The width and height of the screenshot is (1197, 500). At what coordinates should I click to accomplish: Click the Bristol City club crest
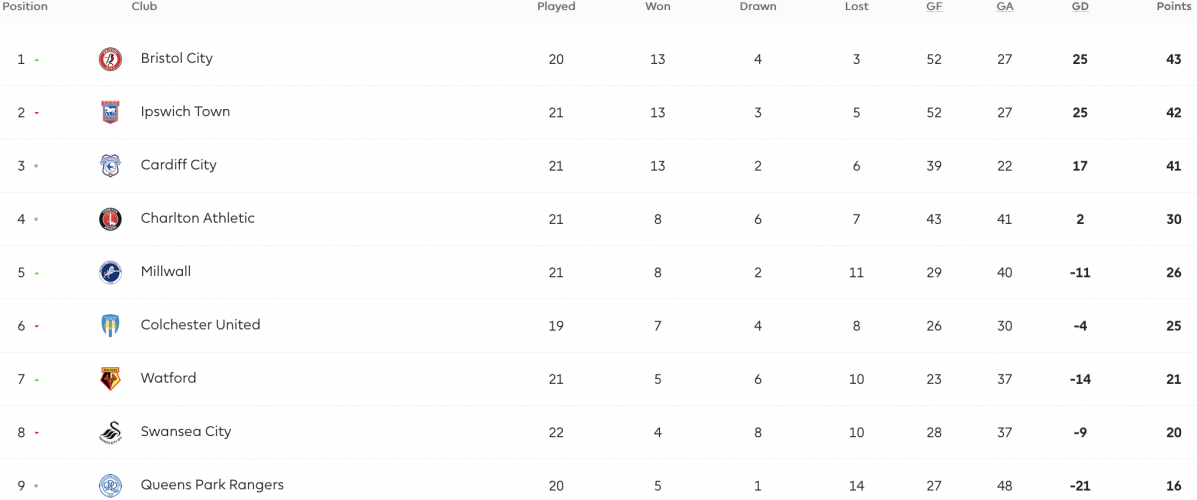point(111,59)
